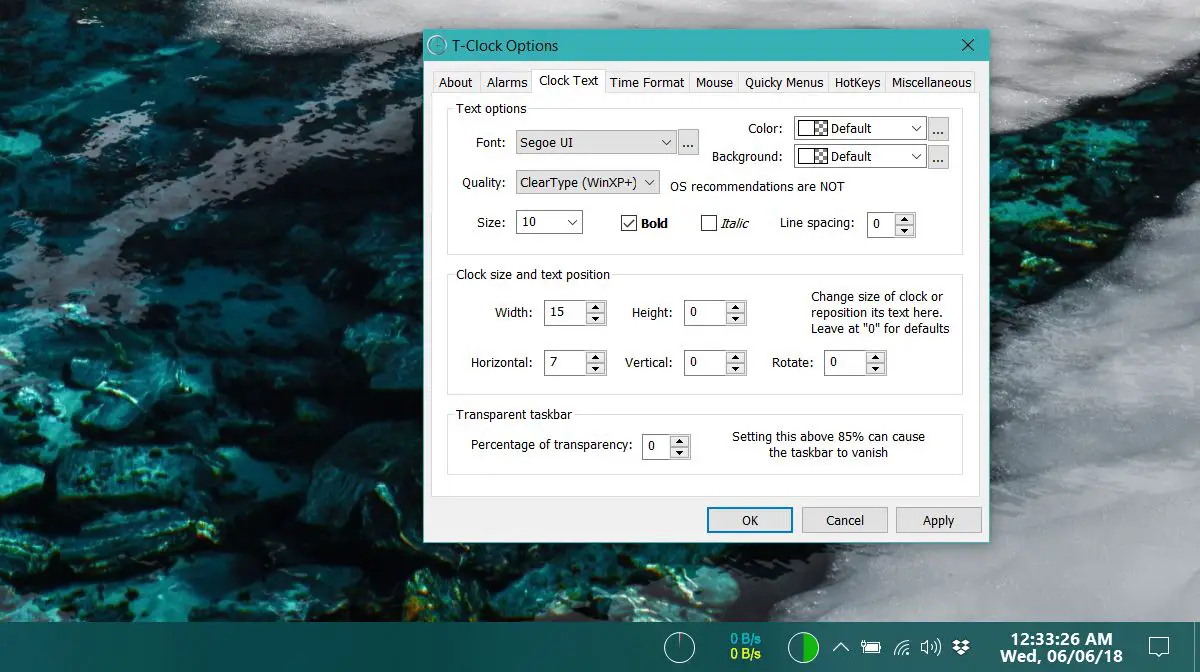
Task: Click the Cancel button
Action: [845, 520]
